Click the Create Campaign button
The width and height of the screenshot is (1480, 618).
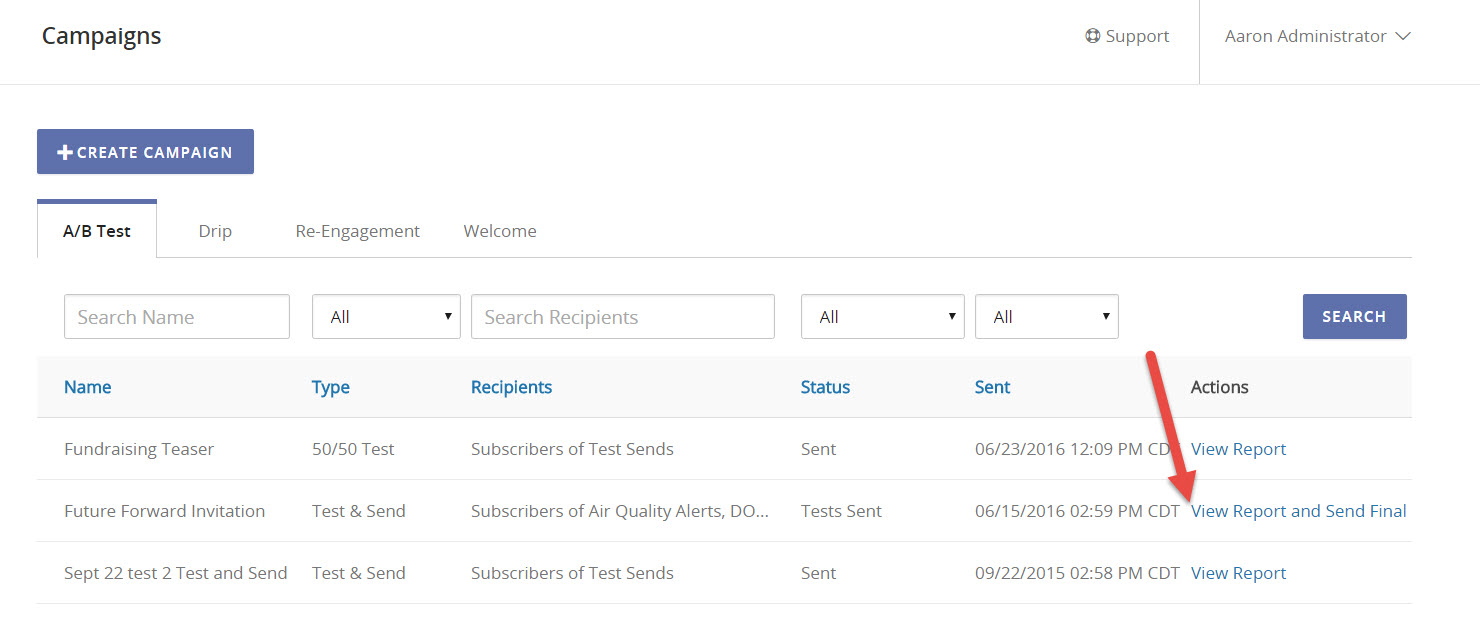coord(145,152)
